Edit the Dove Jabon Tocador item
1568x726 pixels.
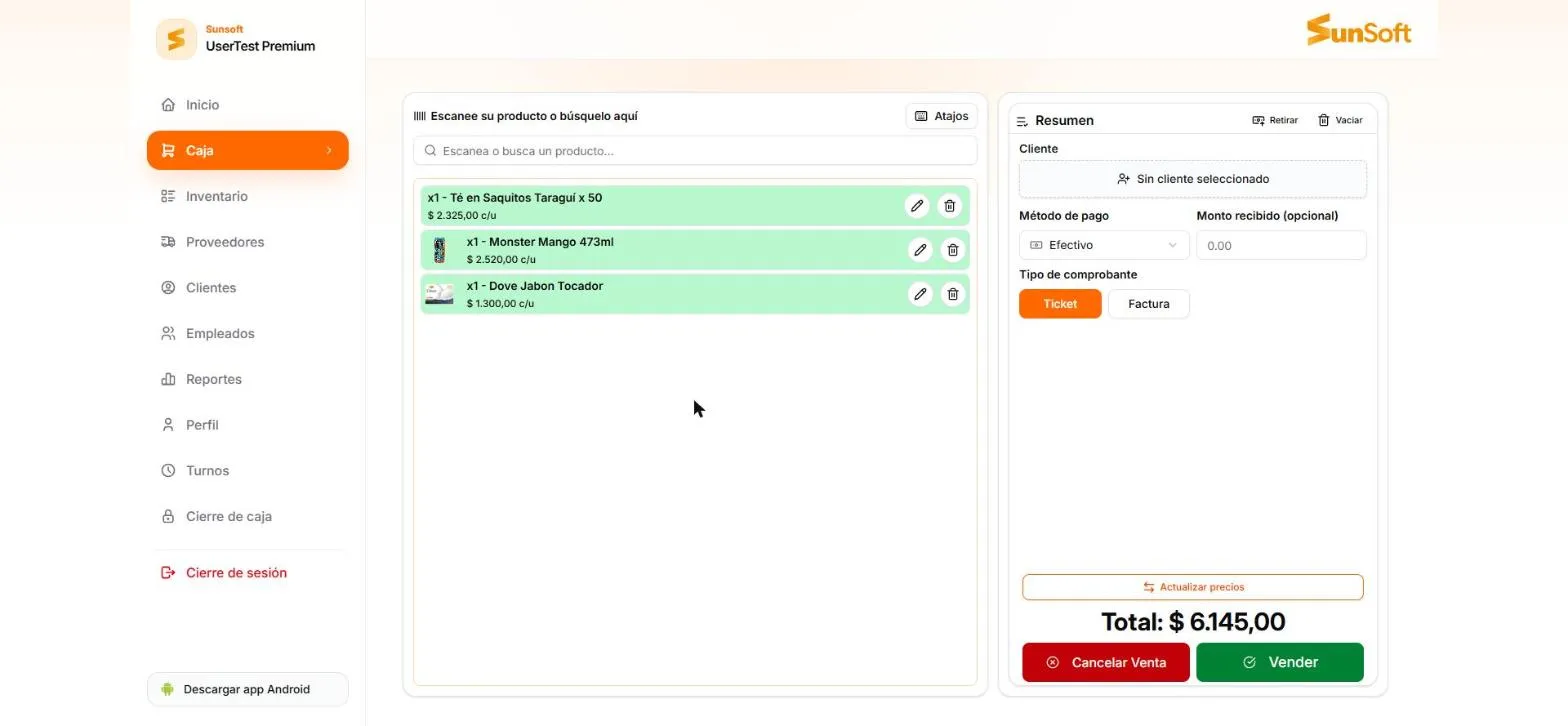(x=920, y=294)
